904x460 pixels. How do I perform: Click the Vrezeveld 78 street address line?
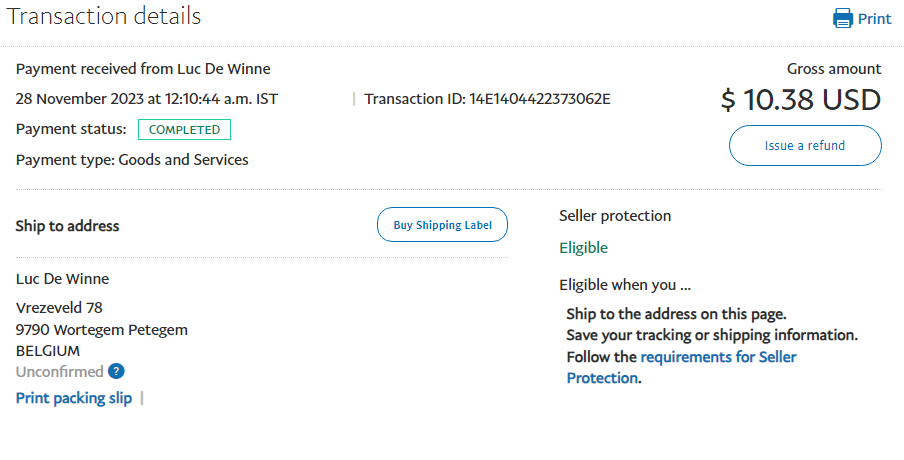(59, 308)
